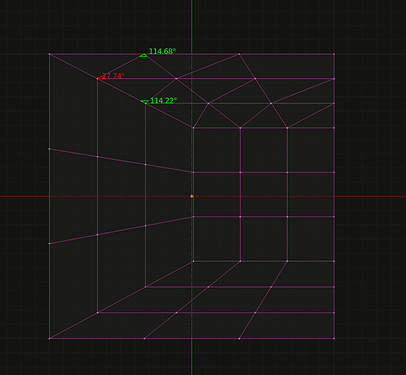406x375 pixels.
Task: Select the 114.22° angle measurement text
Action: [x=163, y=101]
